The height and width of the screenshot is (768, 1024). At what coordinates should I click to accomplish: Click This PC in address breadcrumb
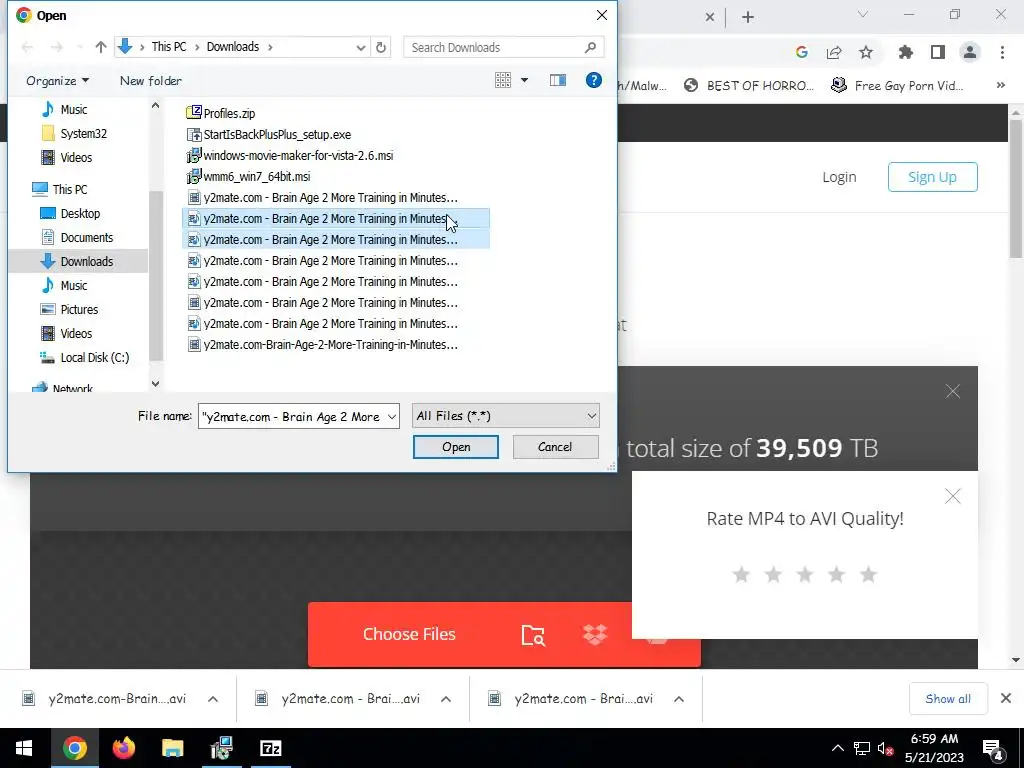pyautogui.click(x=168, y=47)
